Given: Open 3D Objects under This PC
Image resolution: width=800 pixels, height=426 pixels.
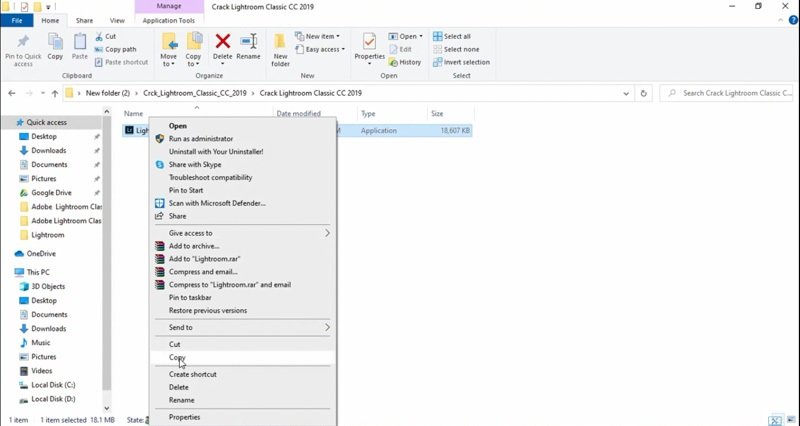Looking at the screenshot, I should (x=48, y=286).
